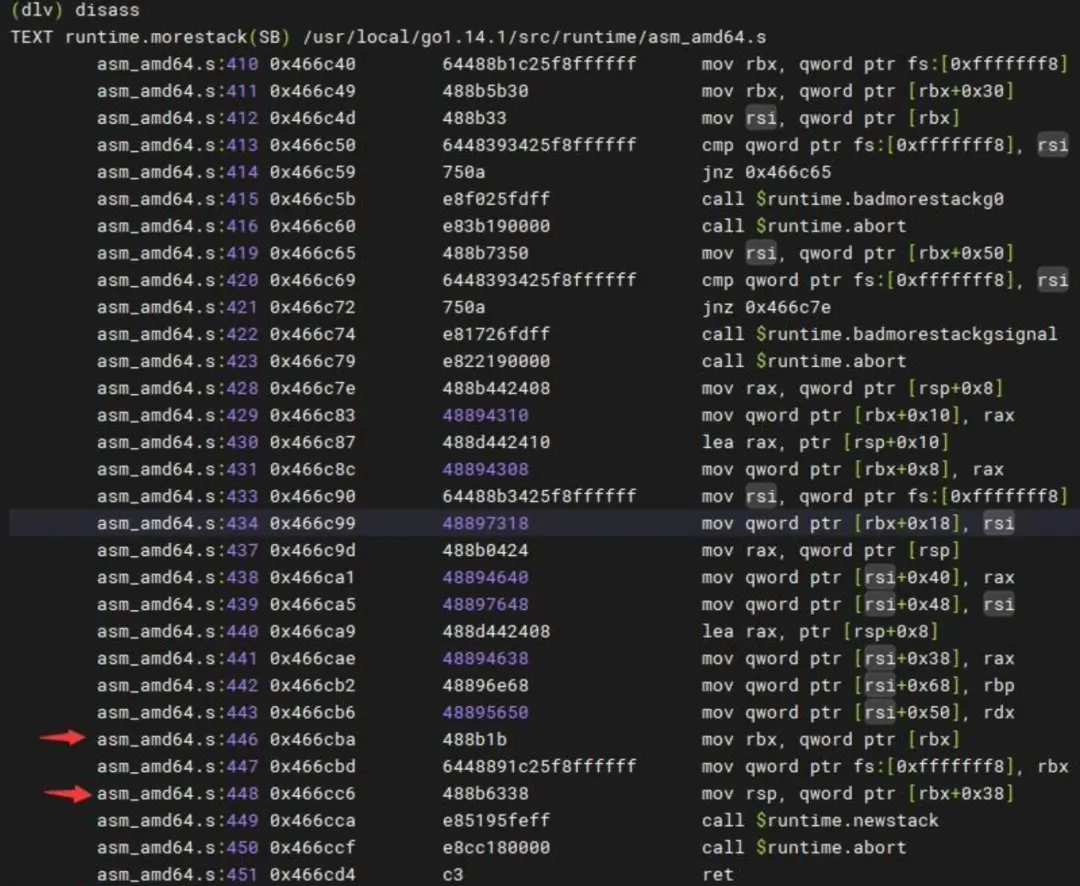Screen dimensions: 1080x886
Task: Click the ret instruction on the last line
Action: 717,875
